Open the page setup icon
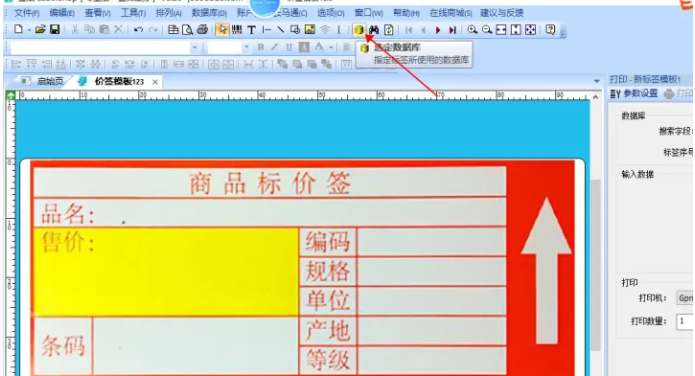 [173, 30]
